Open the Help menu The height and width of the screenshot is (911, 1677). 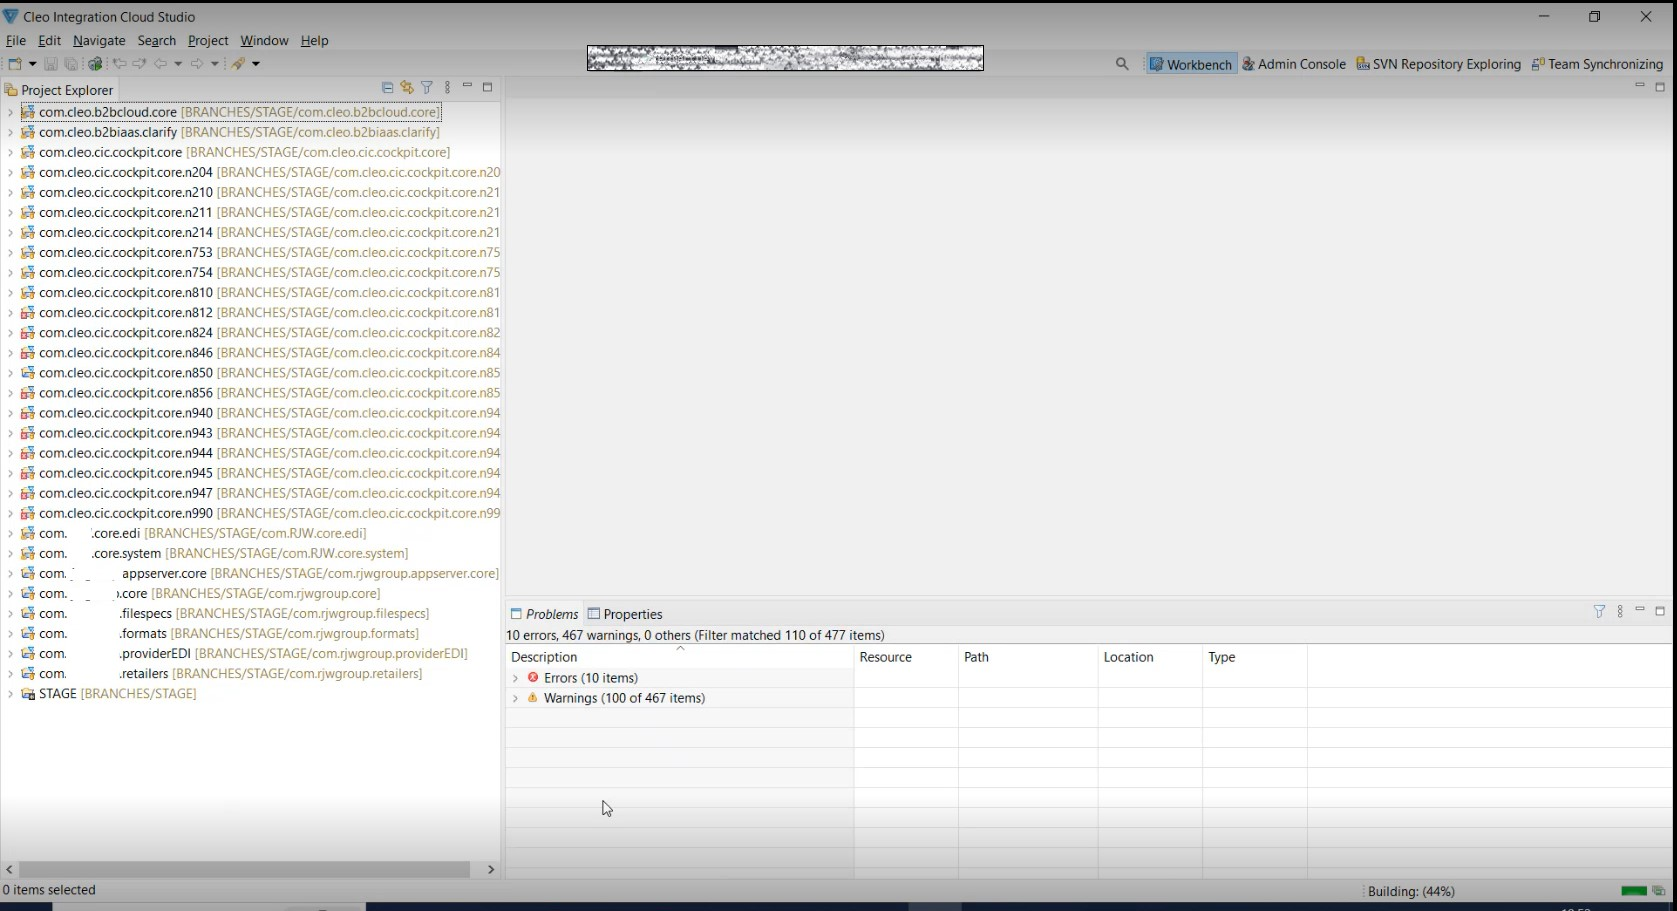click(314, 41)
